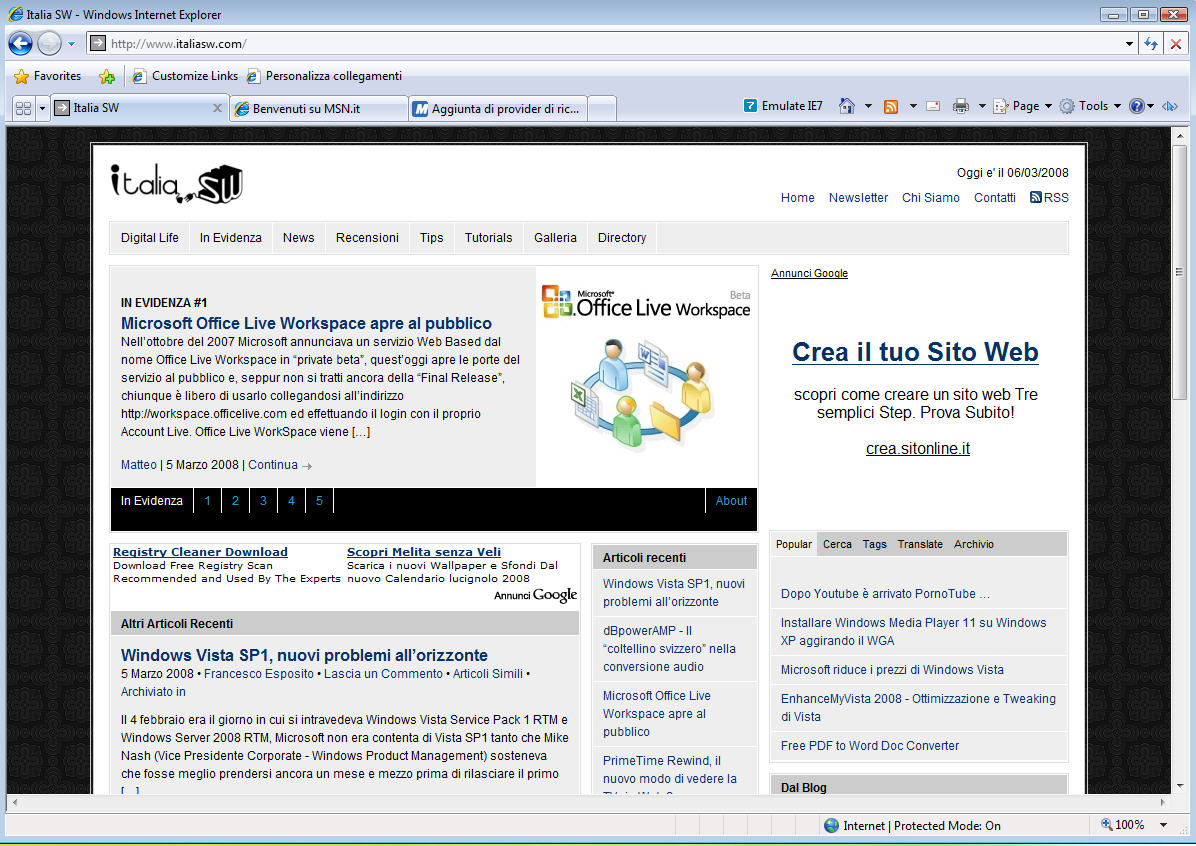The image size is (1196, 846).
Task: Open the Personalizza collegamenti favorite
Action: point(324,76)
